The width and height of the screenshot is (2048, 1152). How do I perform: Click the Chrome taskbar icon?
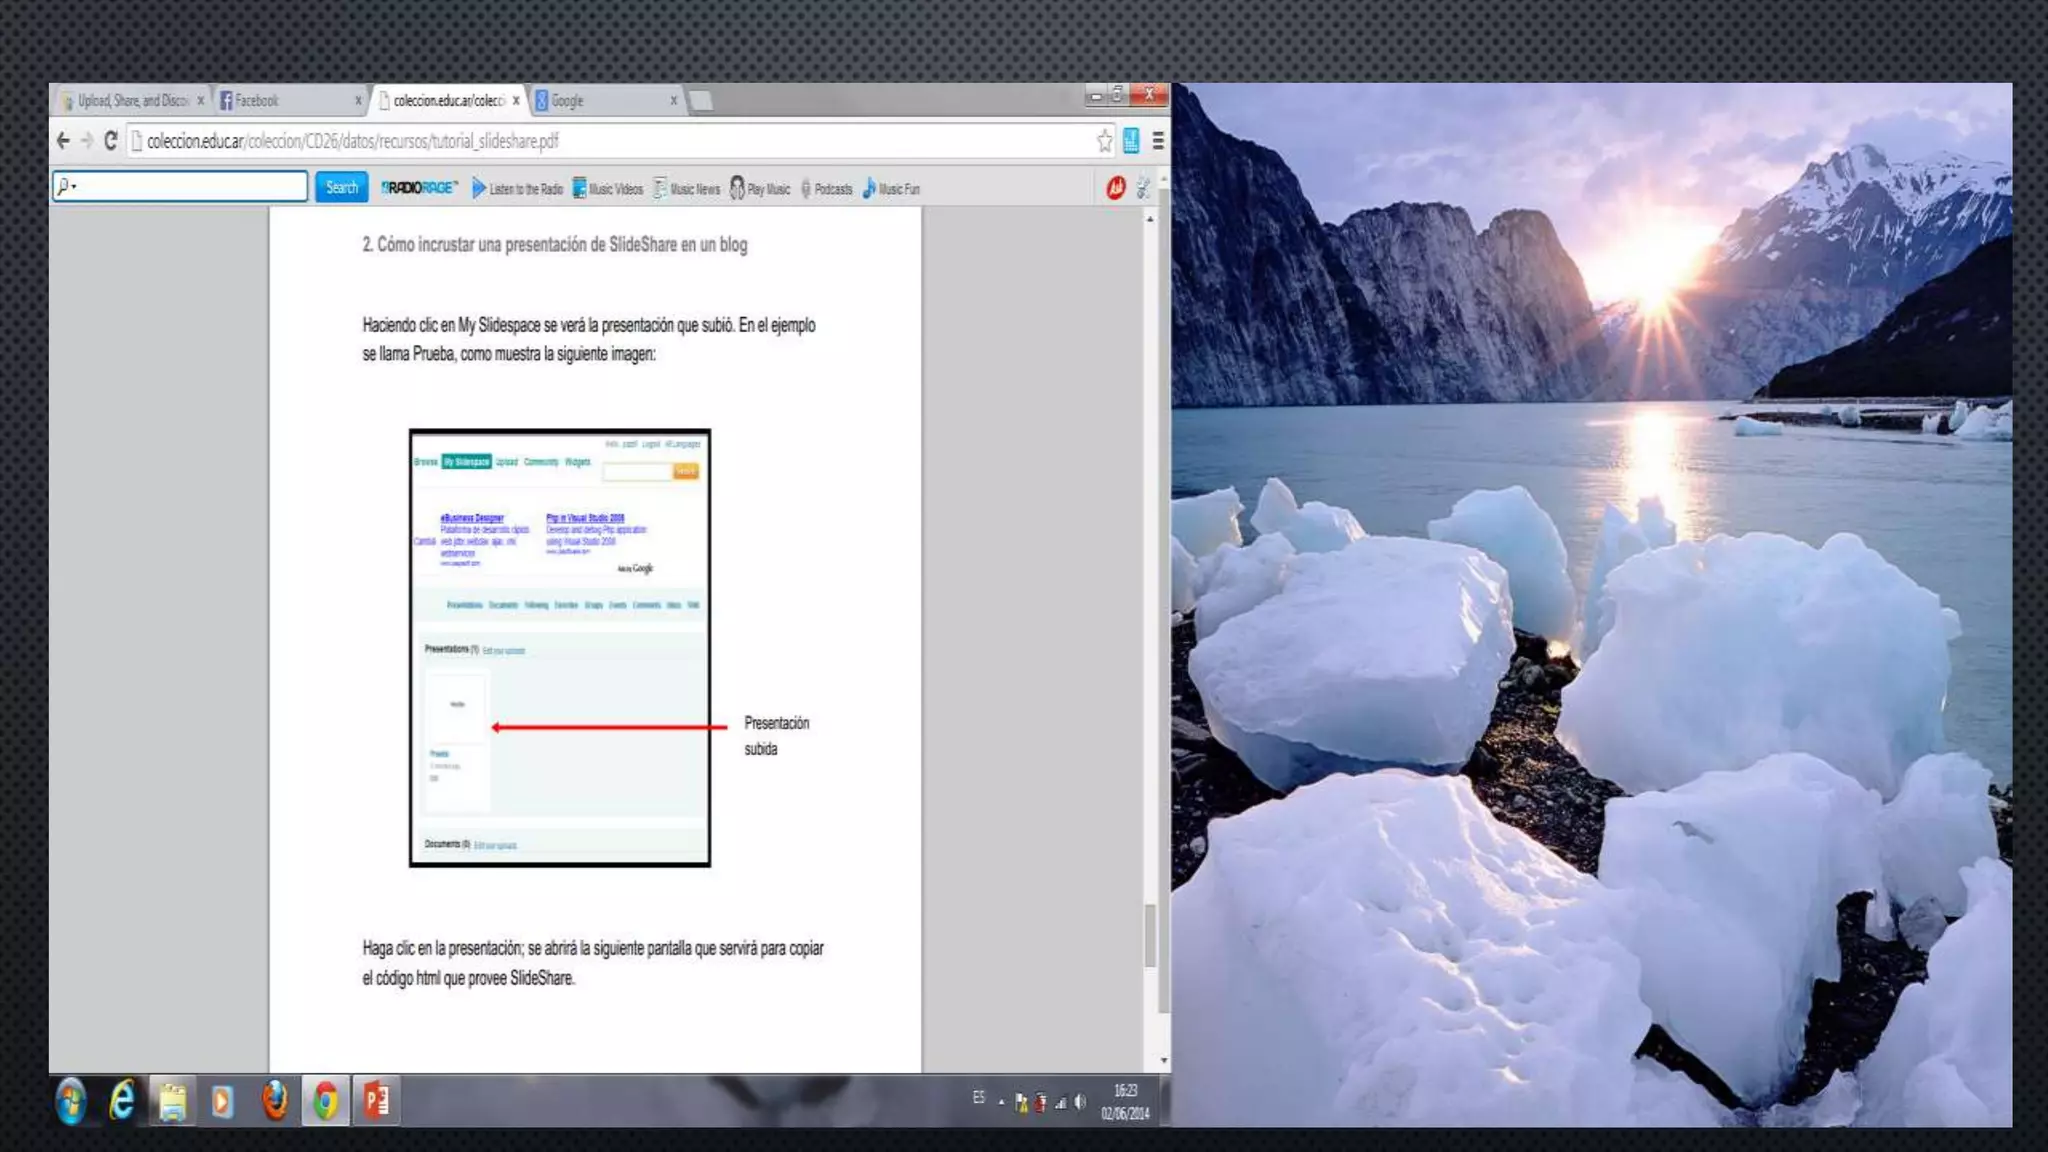(x=326, y=1101)
